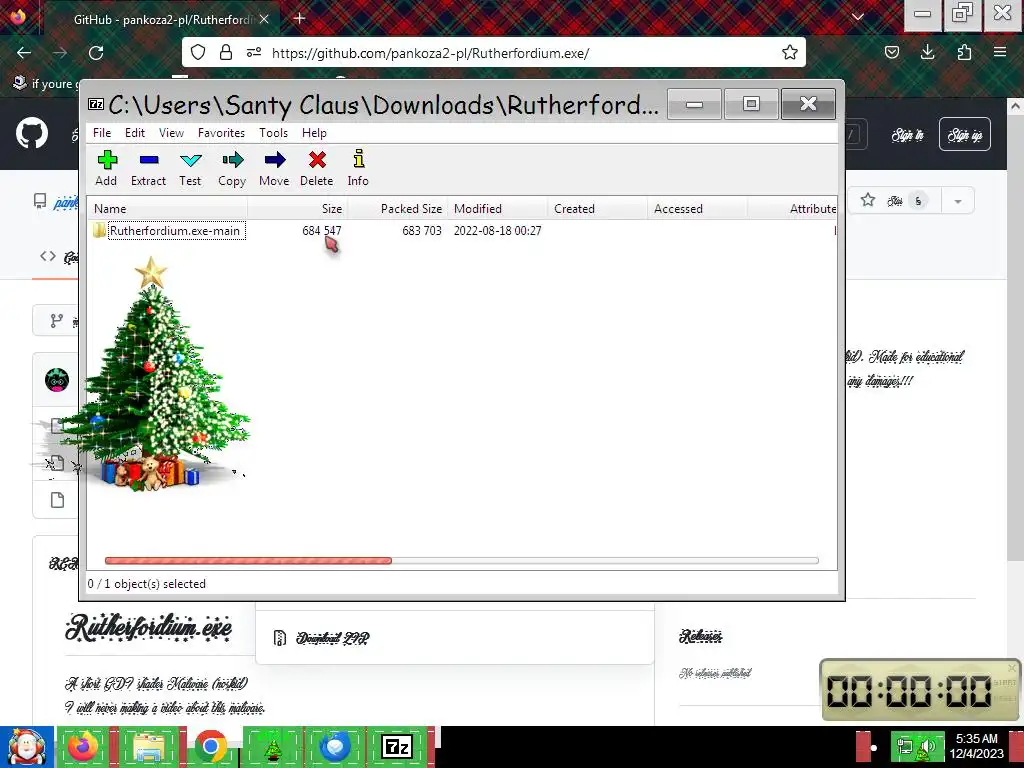The height and width of the screenshot is (768, 1024).
Task: Click the address bar URL in Firefox
Action: pos(431,53)
